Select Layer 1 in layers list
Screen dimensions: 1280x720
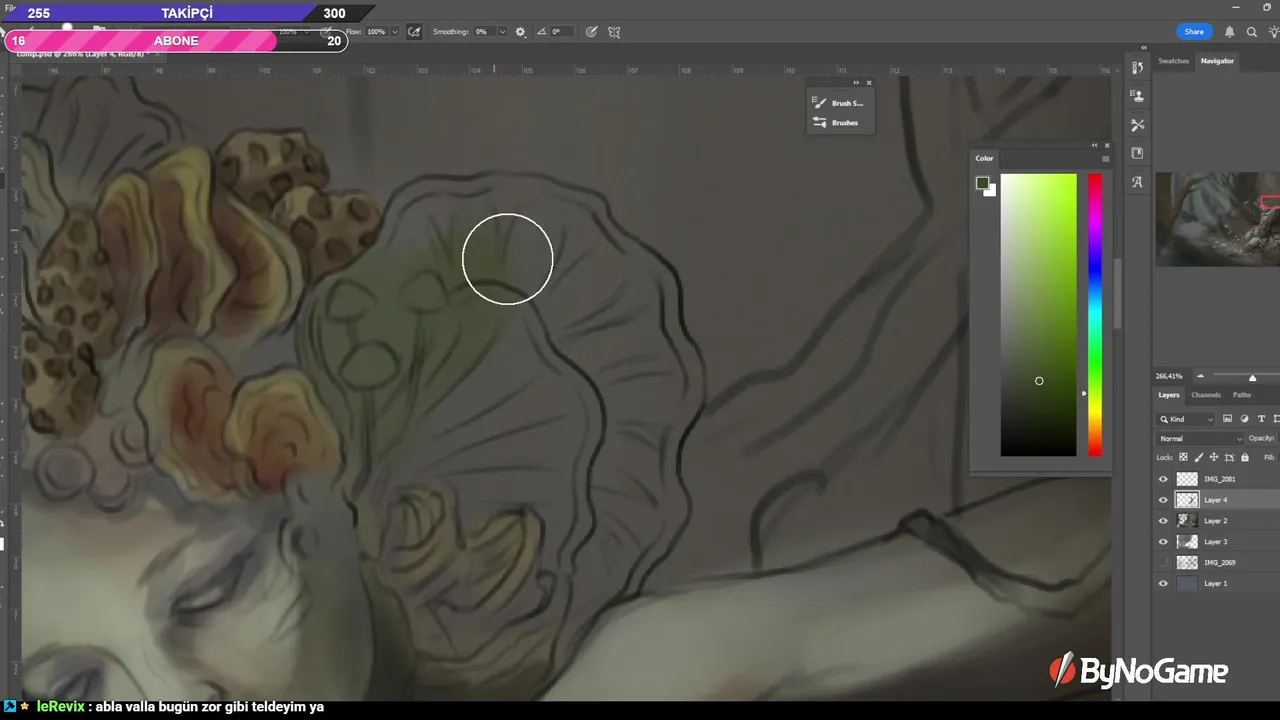1218,584
